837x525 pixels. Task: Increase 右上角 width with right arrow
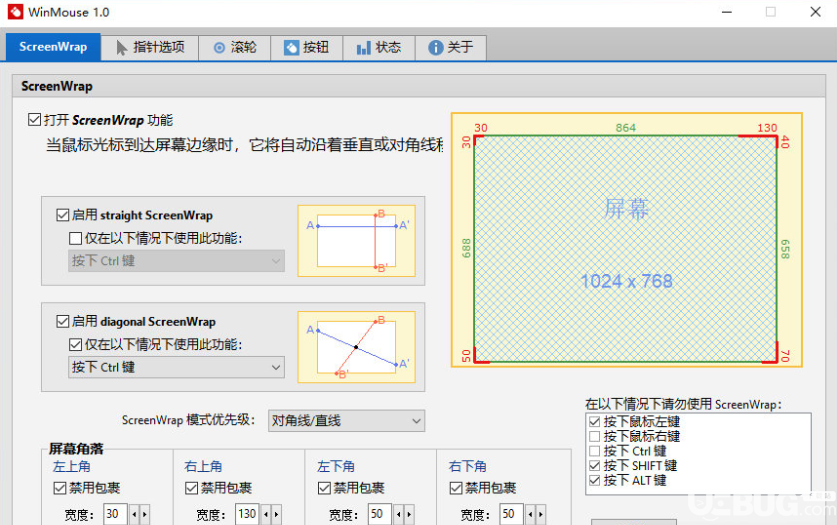point(276,514)
